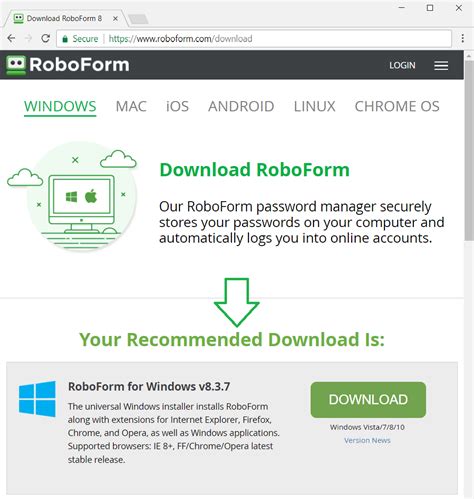This screenshot has width=474, height=499.
Task: Select the WINDOWS platform tab
Action: click(60, 107)
